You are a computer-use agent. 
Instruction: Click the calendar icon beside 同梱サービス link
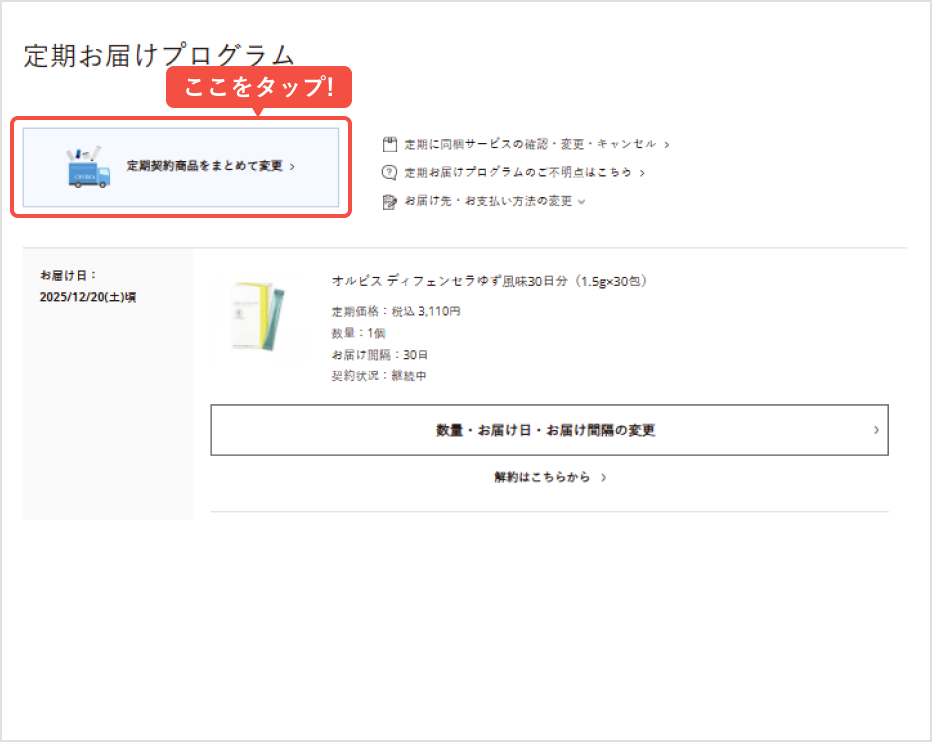point(389,143)
